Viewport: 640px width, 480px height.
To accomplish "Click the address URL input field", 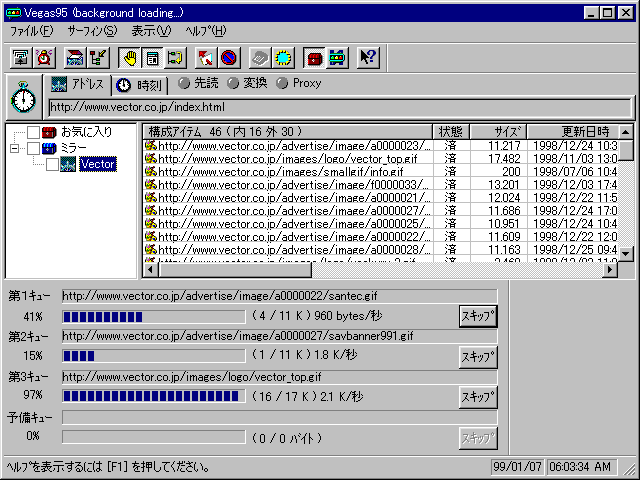I will tap(340, 108).
